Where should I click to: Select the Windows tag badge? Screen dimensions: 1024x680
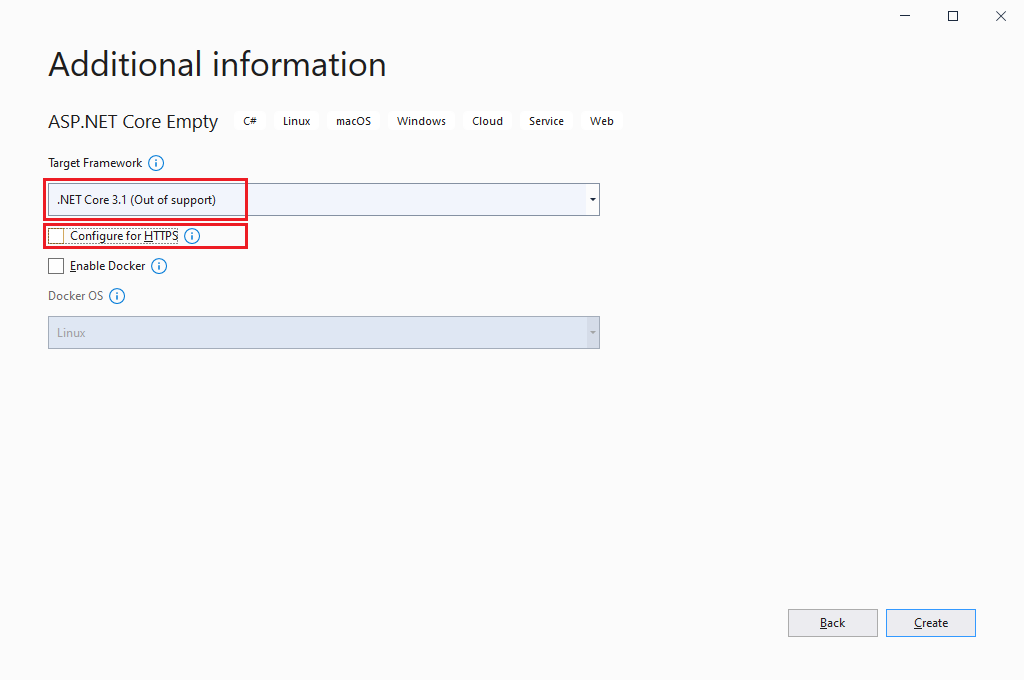click(x=421, y=120)
